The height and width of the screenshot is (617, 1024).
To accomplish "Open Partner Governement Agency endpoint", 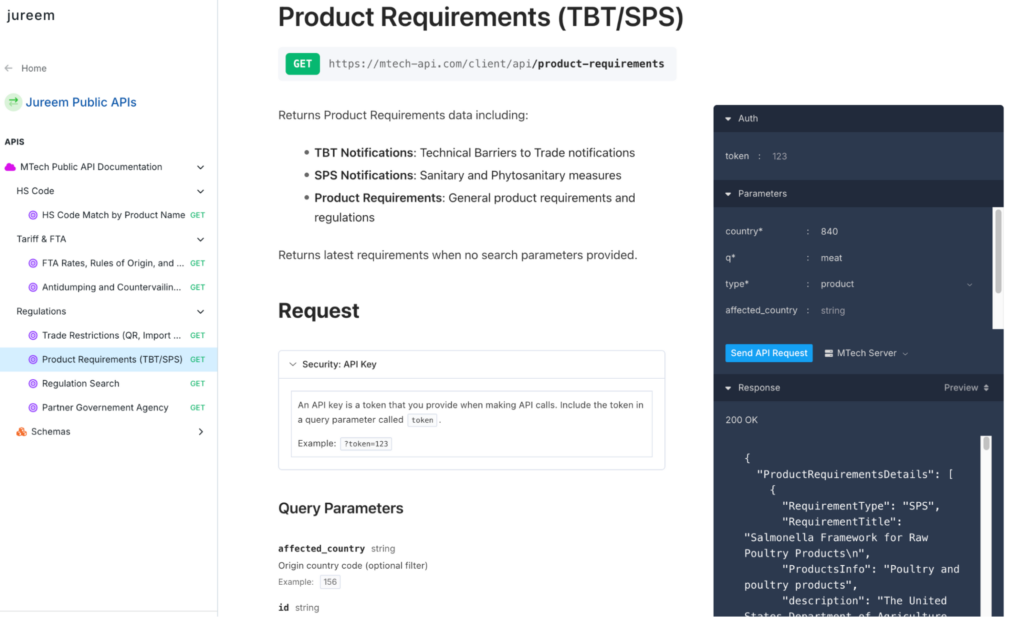I will (x=105, y=407).
